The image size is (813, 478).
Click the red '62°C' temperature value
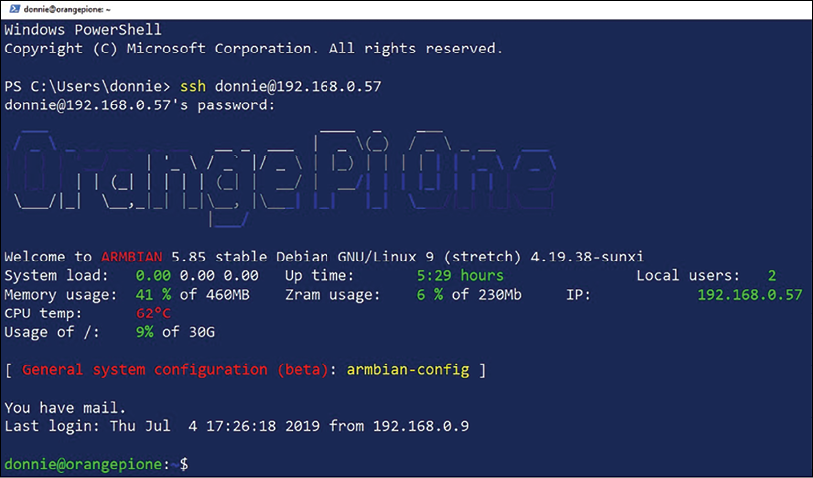tap(153, 313)
